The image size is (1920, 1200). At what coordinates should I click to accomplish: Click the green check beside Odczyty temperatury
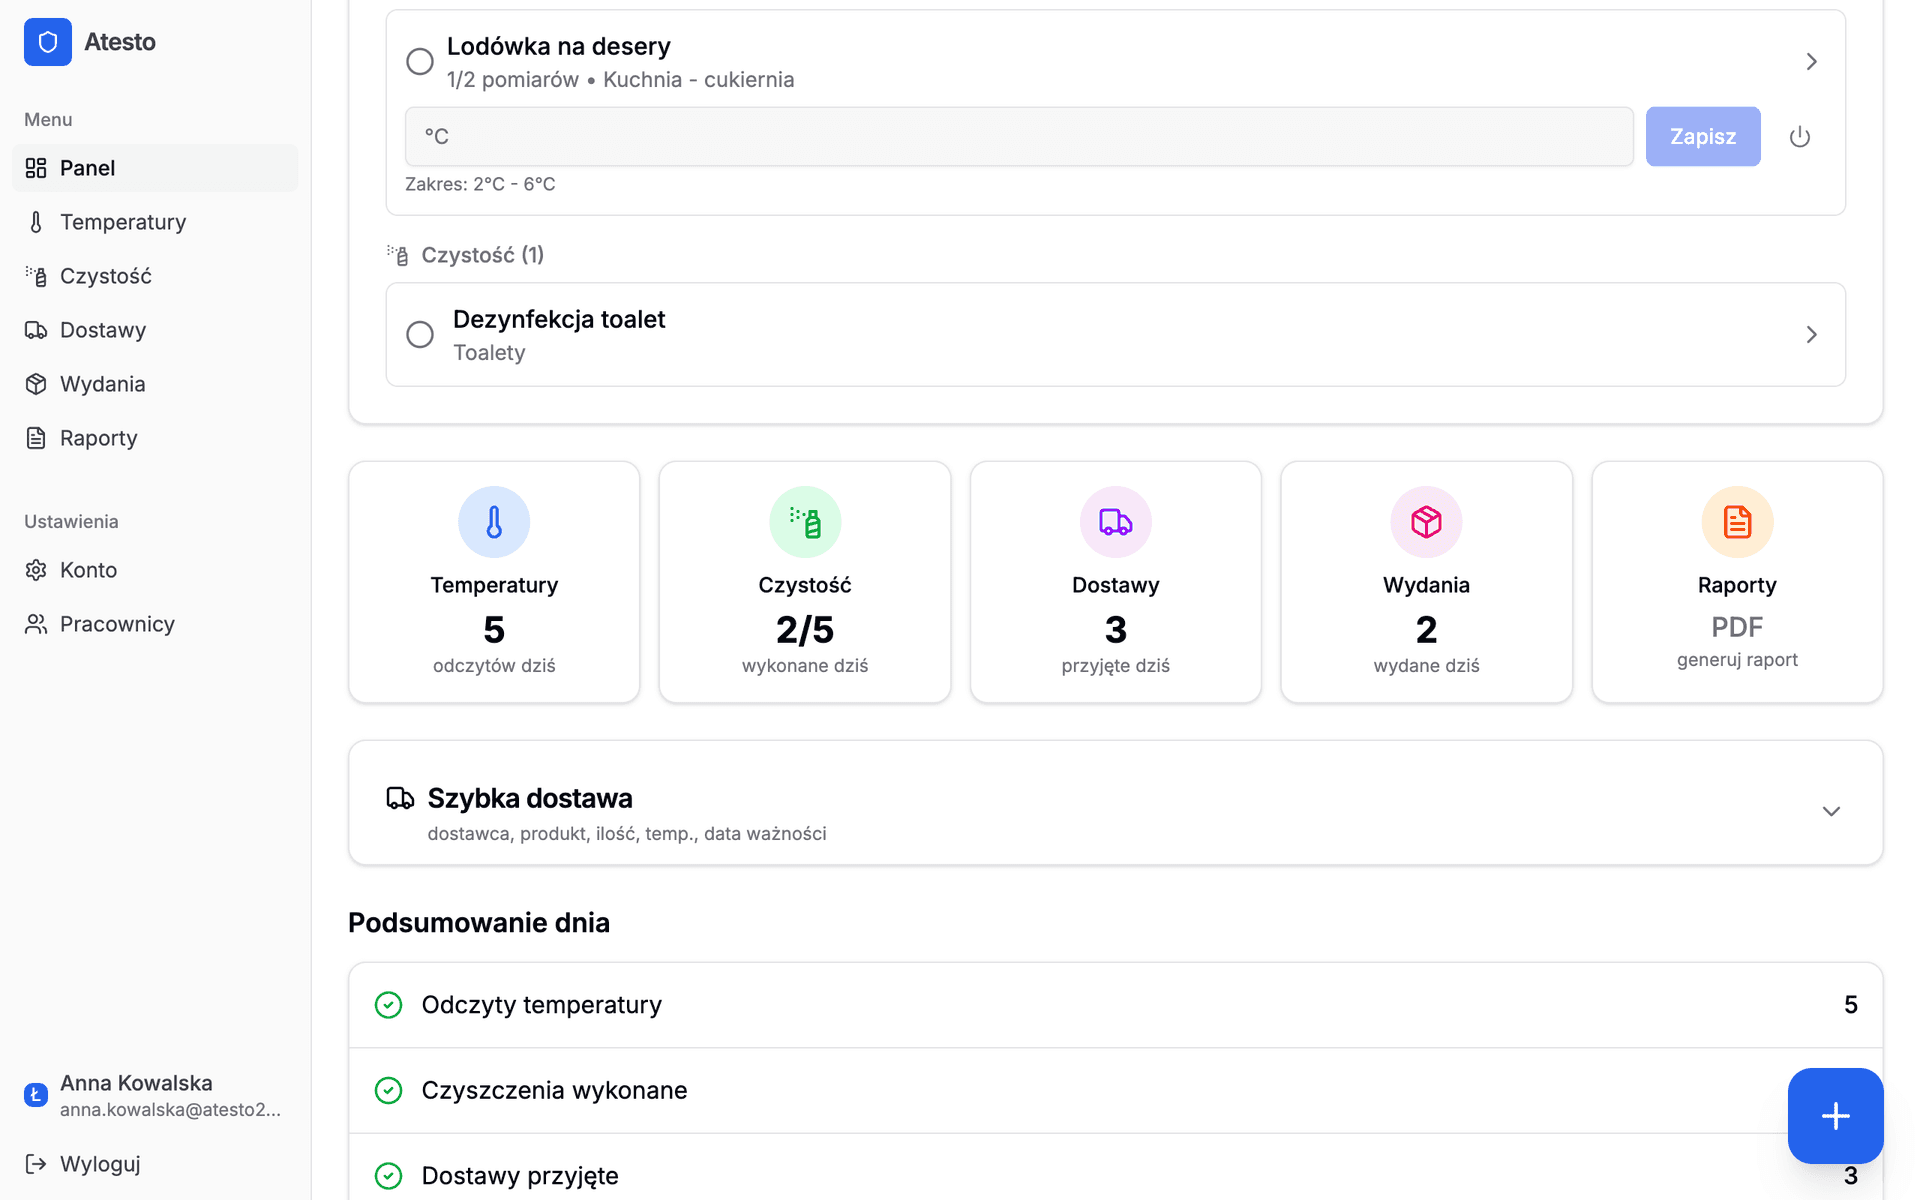tap(388, 1005)
